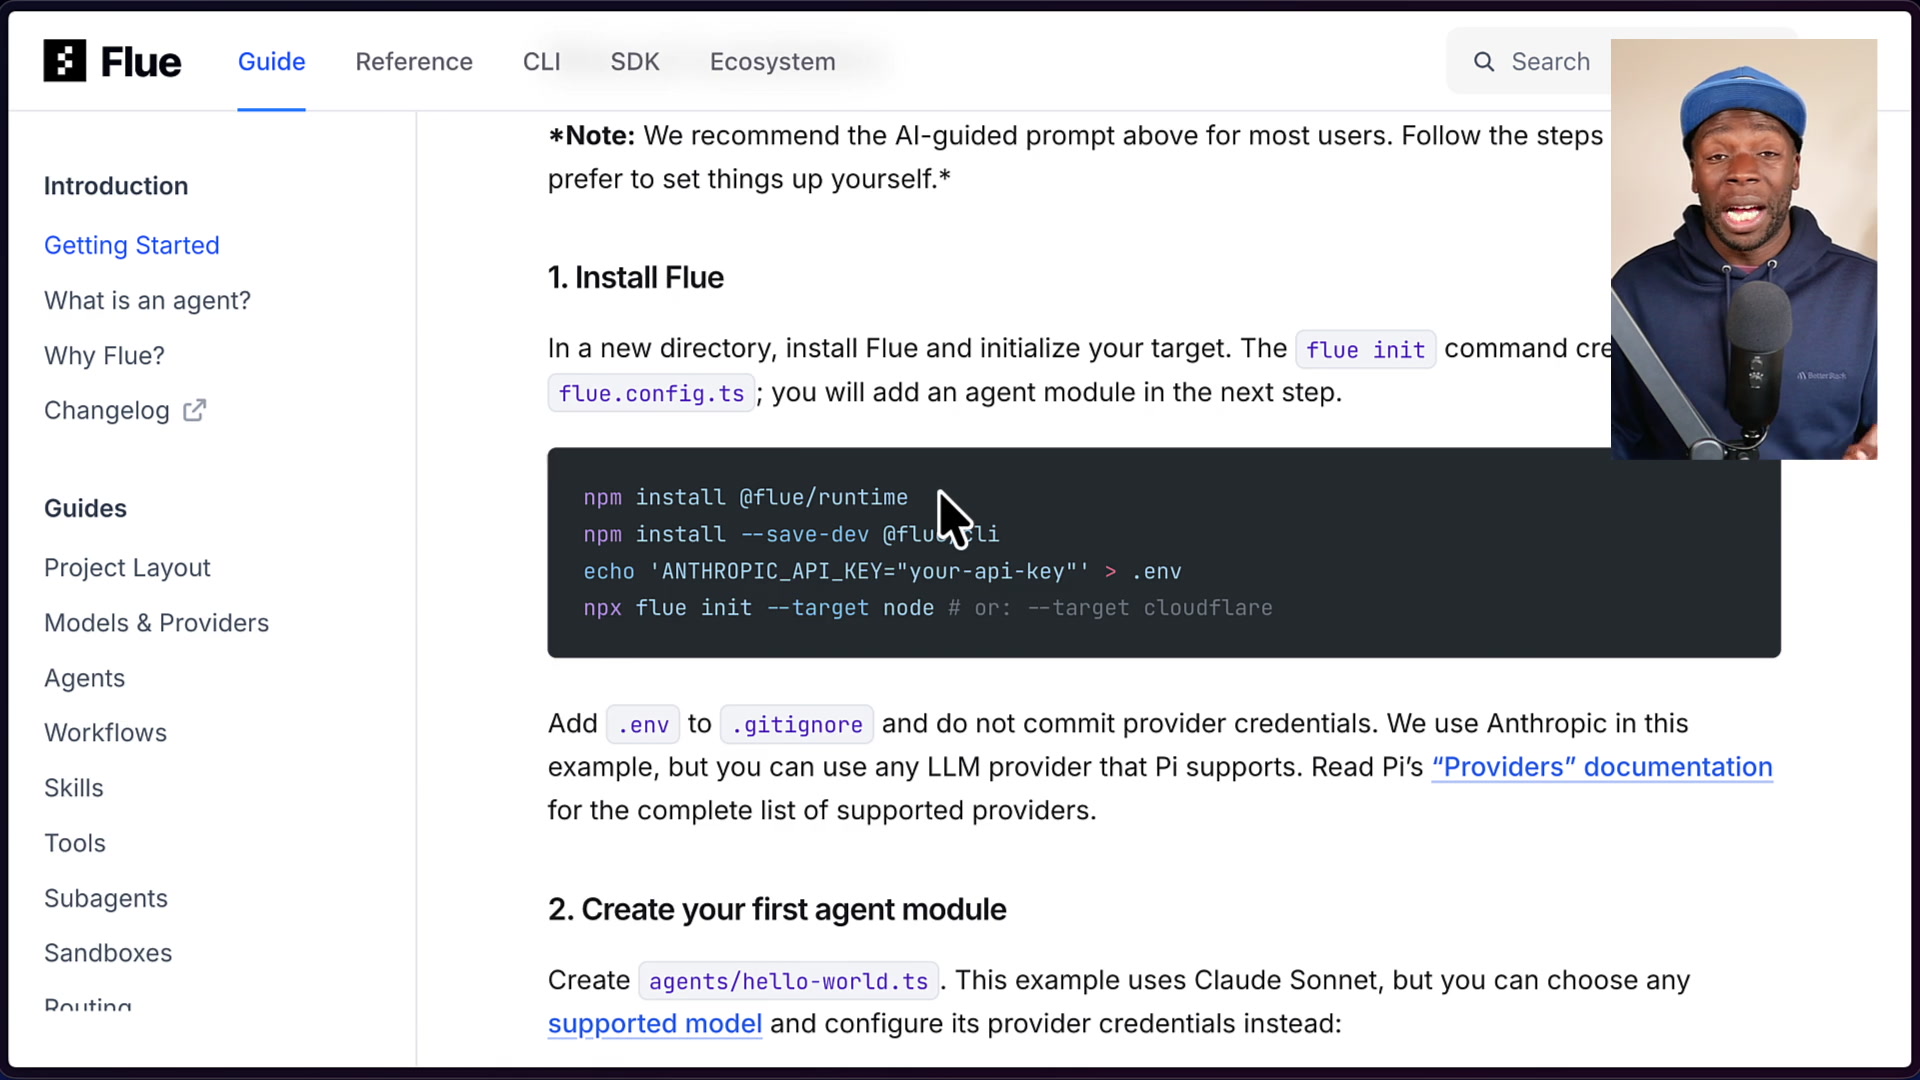Click the Changelog external link icon

point(195,410)
